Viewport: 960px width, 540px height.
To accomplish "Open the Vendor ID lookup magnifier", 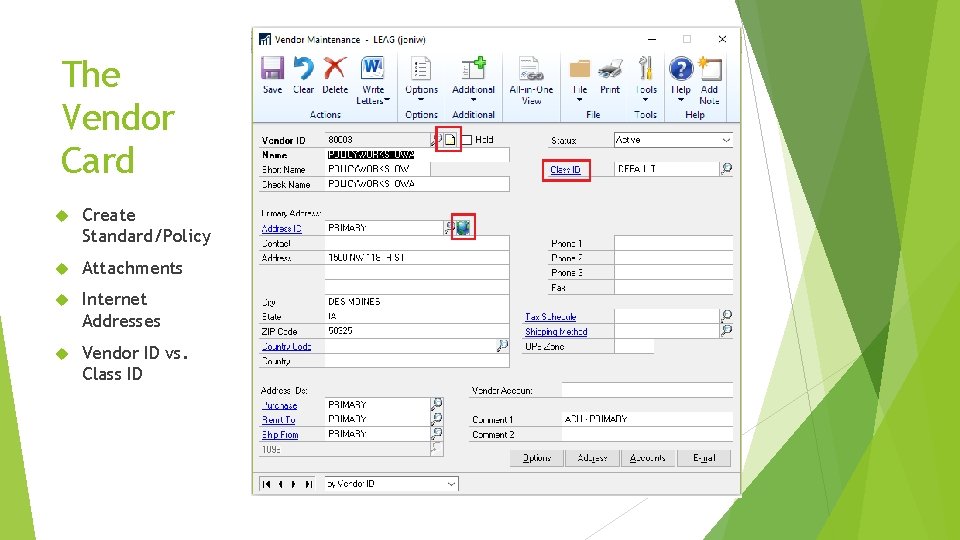I will pos(435,140).
